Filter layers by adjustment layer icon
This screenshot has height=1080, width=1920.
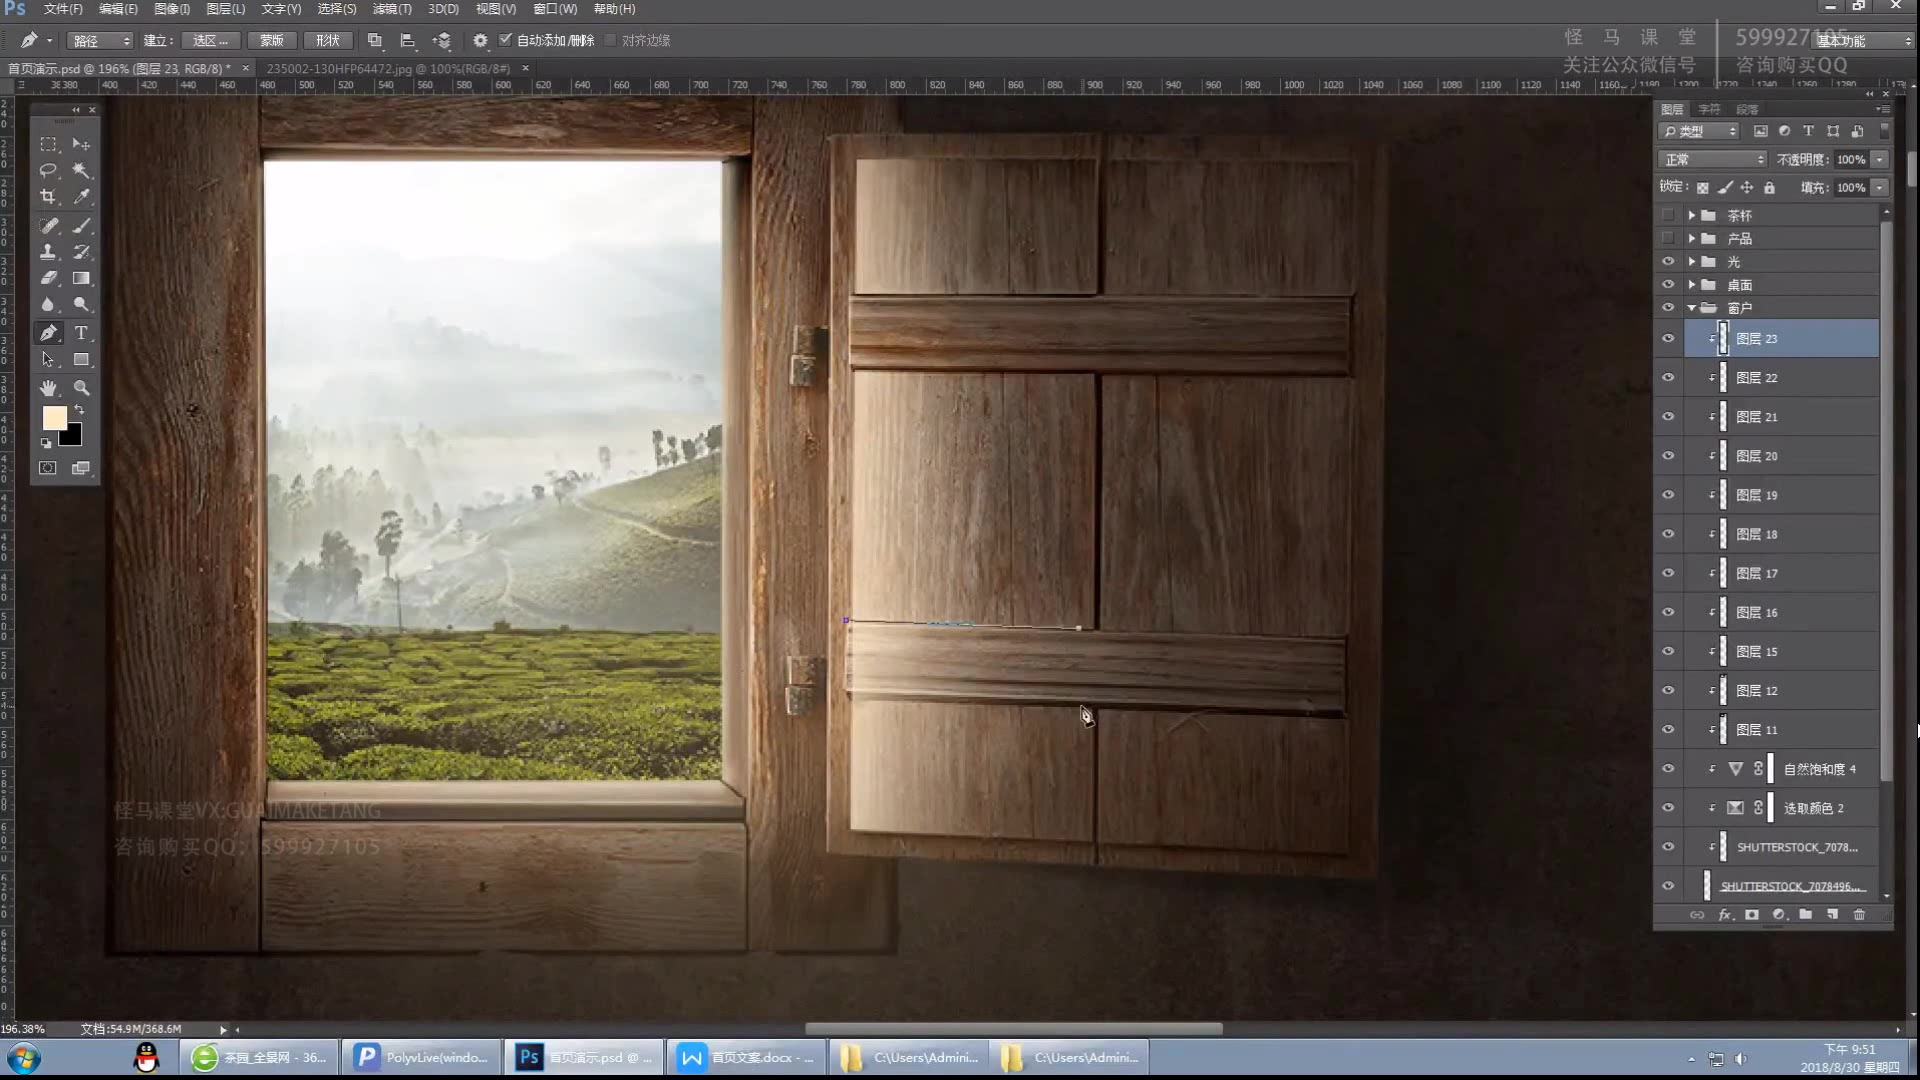click(1785, 131)
